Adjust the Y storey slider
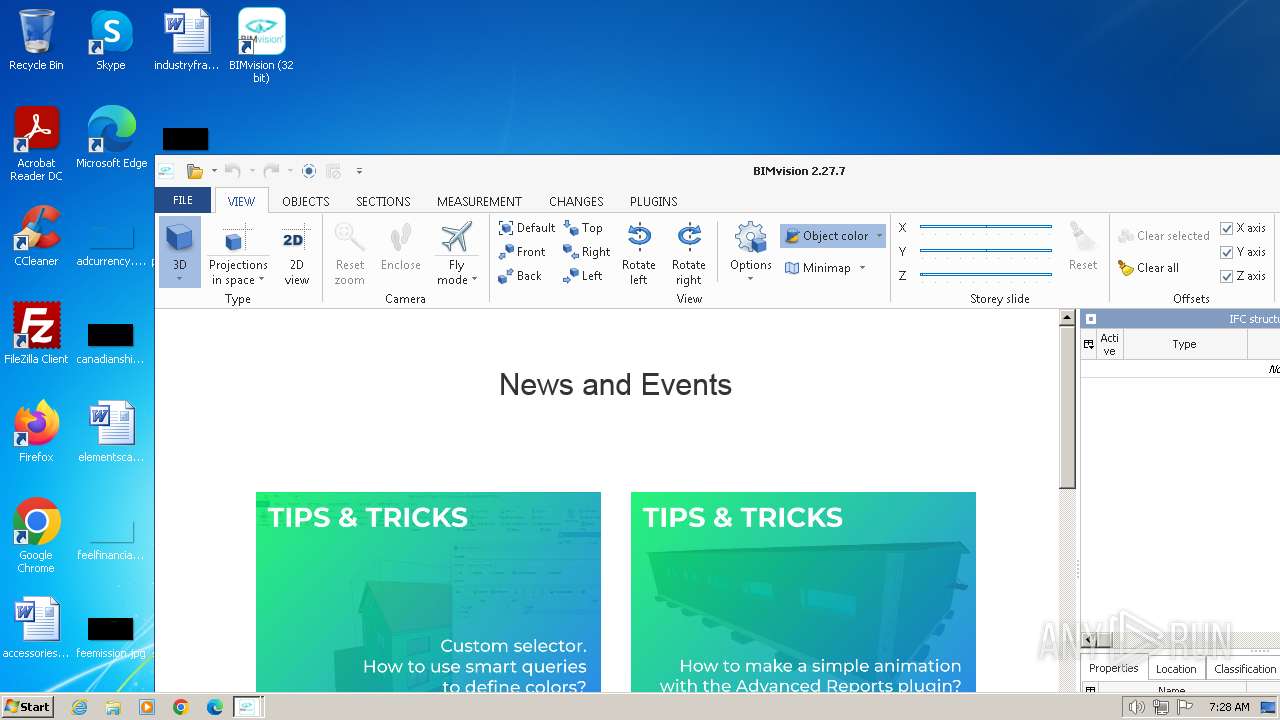 (x=985, y=251)
